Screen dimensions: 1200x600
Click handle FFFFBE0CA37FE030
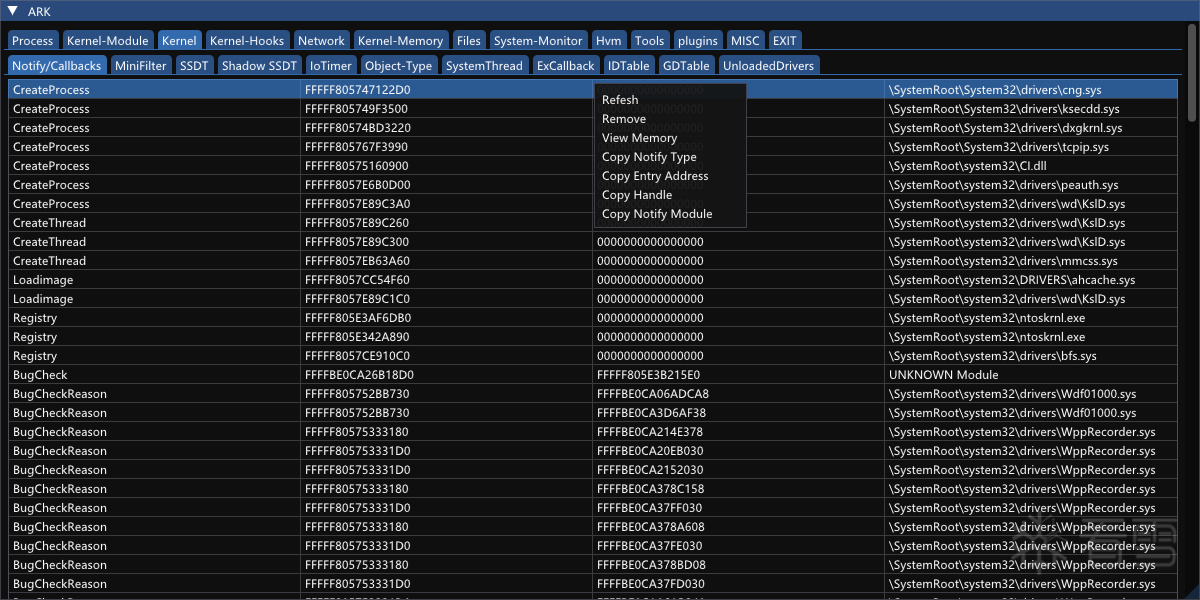pos(649,546)
